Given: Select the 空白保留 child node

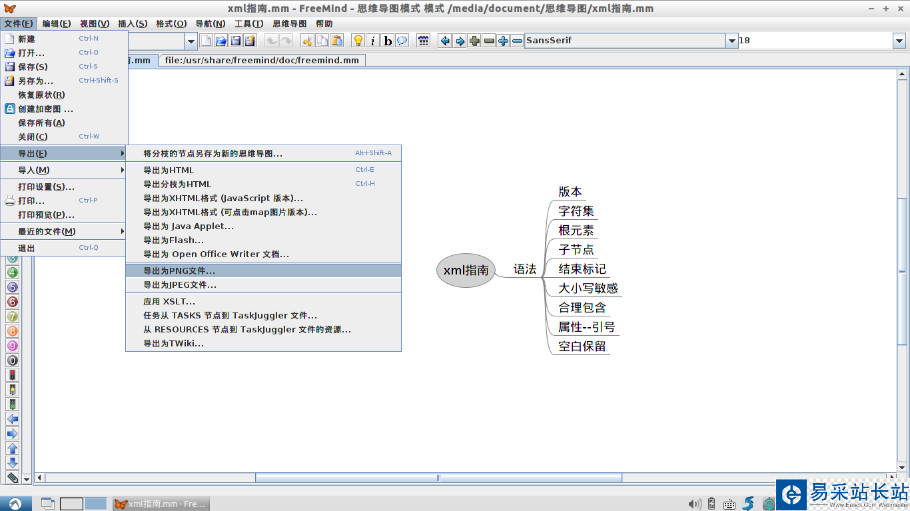Looking at the screenshot, I should (582, 346).
